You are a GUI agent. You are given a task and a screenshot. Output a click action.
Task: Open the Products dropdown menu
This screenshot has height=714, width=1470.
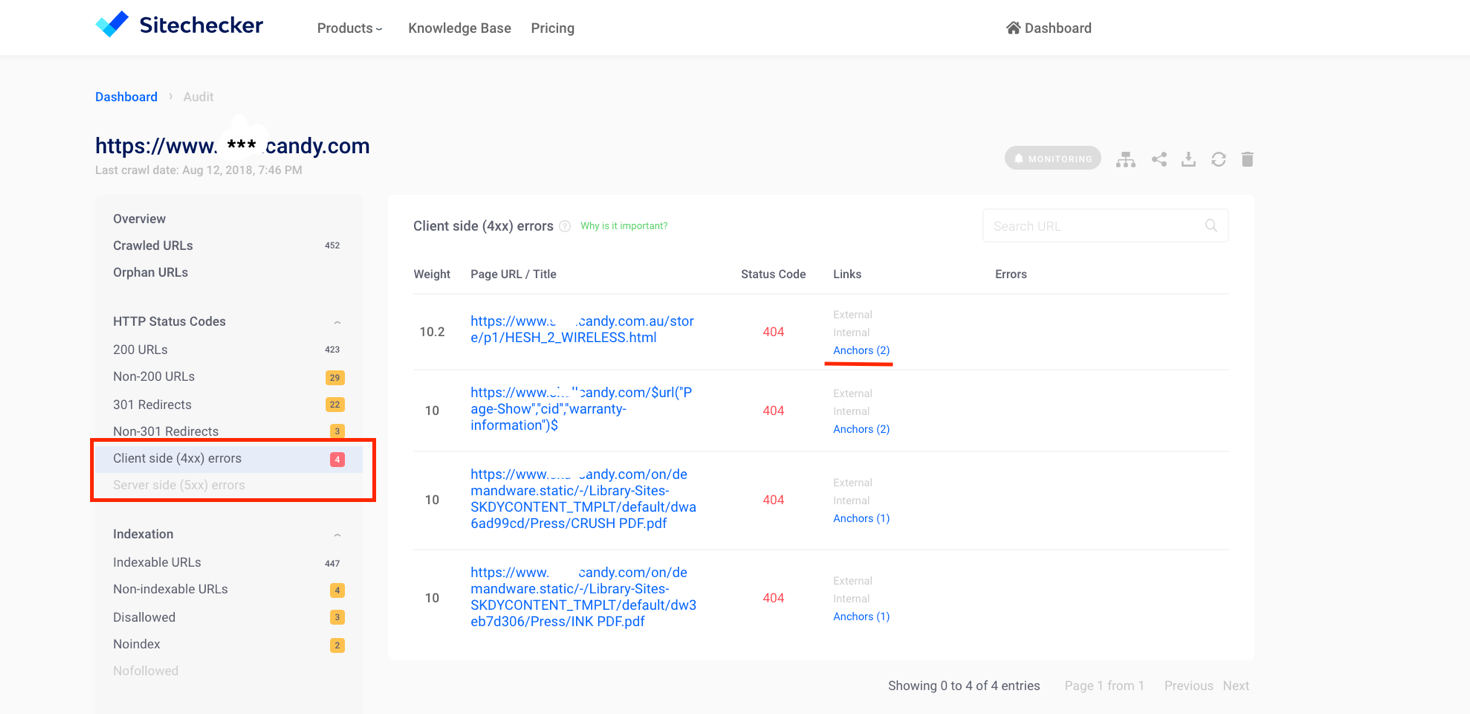(350, 28)
